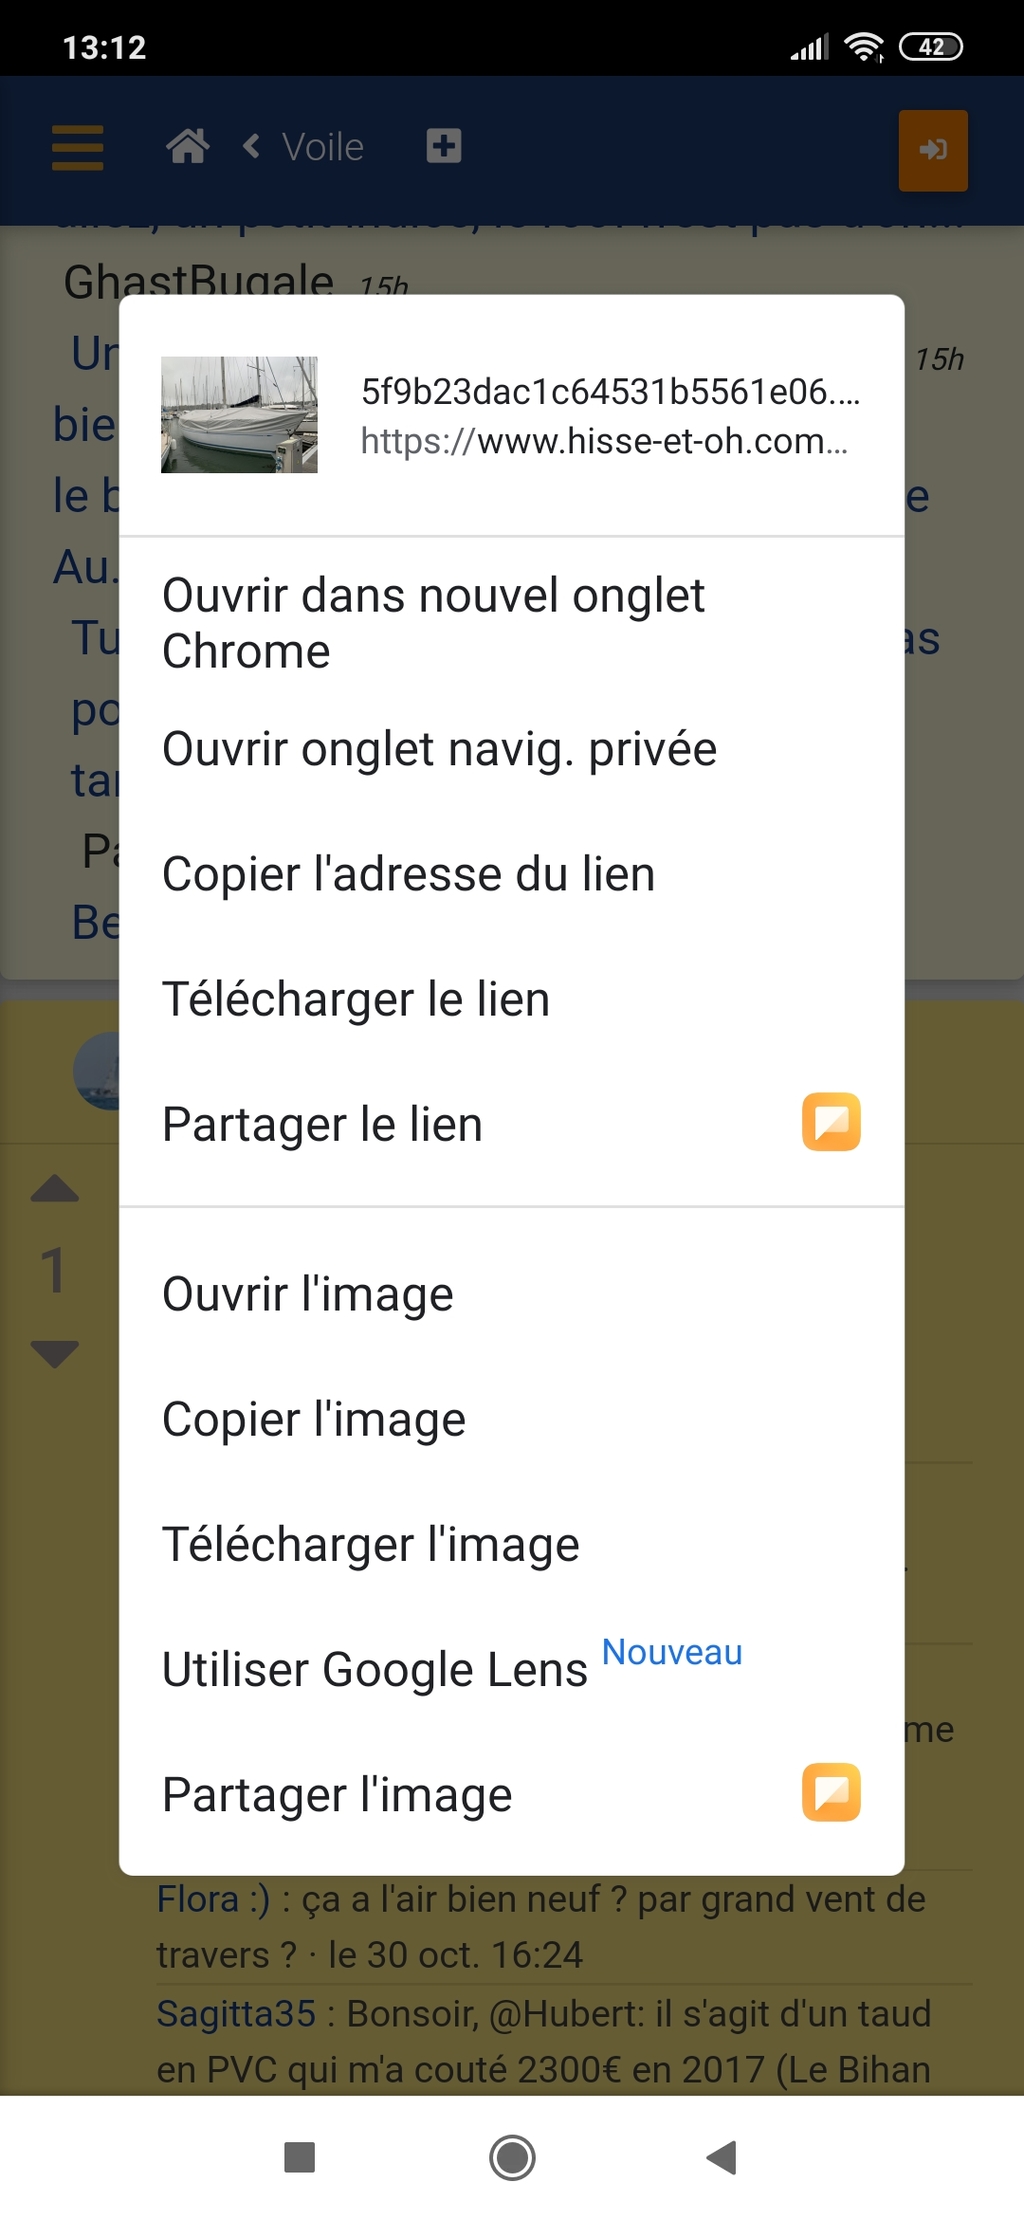Tap the Android home circle button
Viewport: 1024px width, 2219px height.
(512, 2157)
